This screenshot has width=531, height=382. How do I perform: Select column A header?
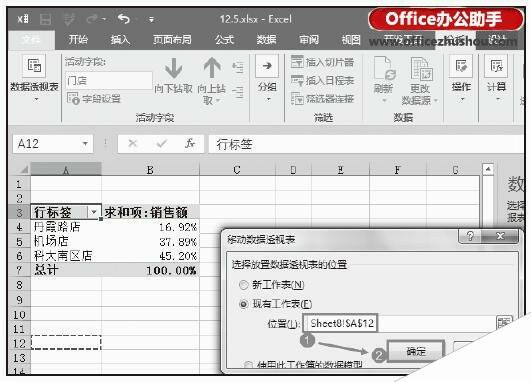(x=66, y=169)
